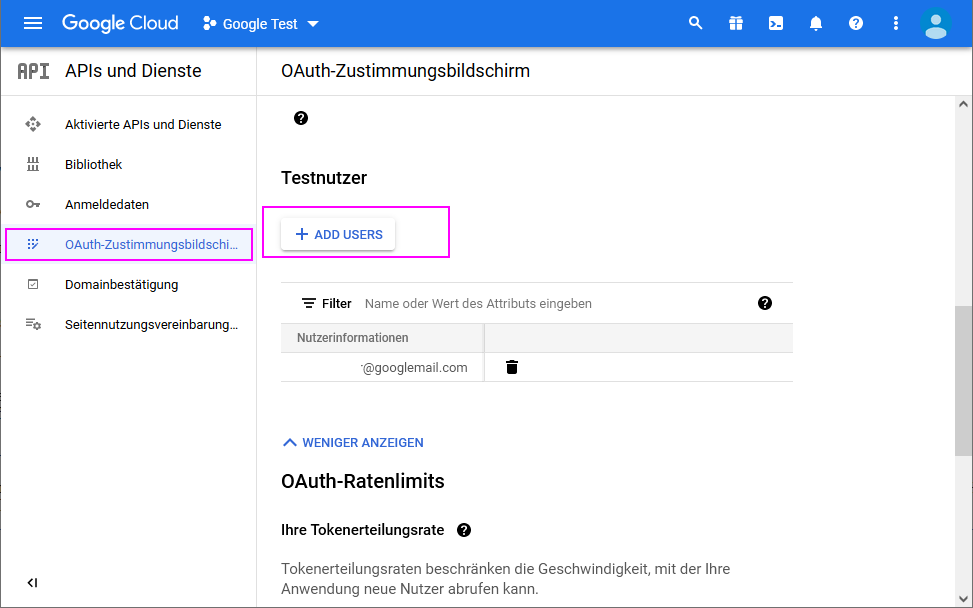The width and height of the screenshot is (973, 608).
Task: Select OAuth-Zustimmungsbildschirm in sidebar
Action: click(x=128, y=244)
